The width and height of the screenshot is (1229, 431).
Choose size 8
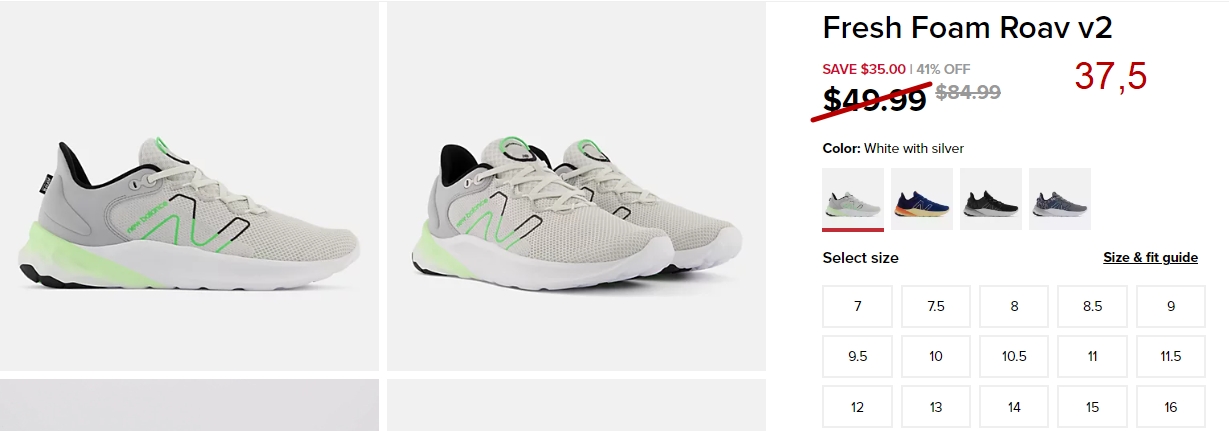click(x=1014, y=306)
